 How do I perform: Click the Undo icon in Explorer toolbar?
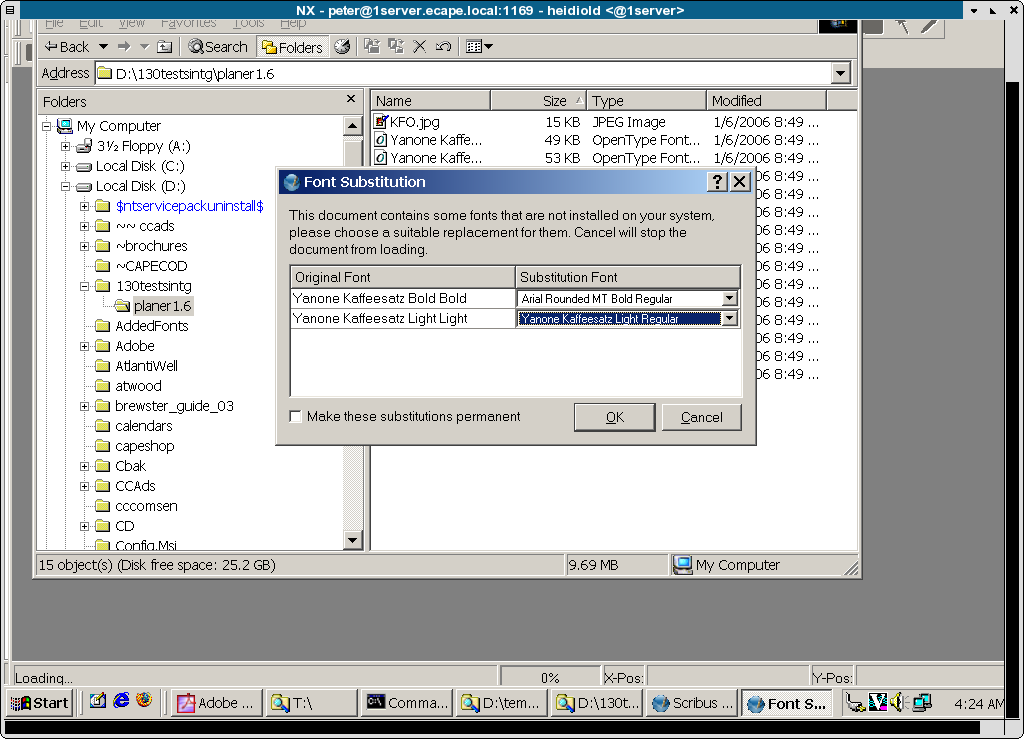[x=443, y=47]
